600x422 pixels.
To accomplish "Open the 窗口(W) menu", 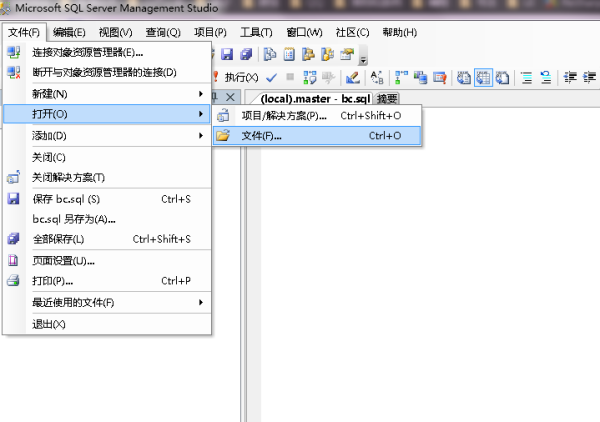I will (x=304, y=33).
